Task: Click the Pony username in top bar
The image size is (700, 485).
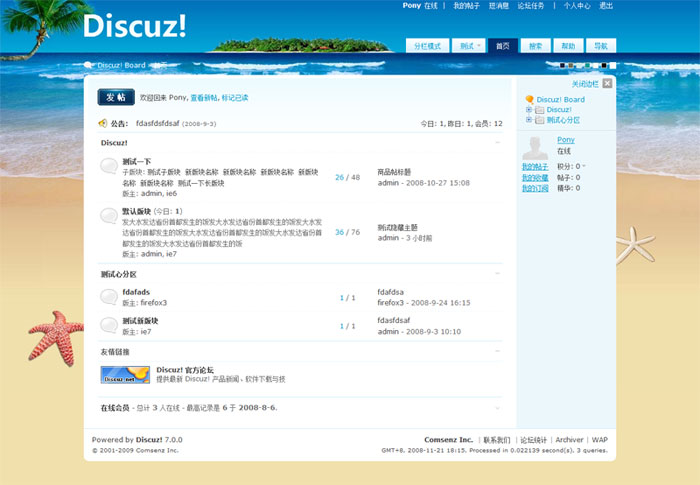Action: click(x=412, y=6)
